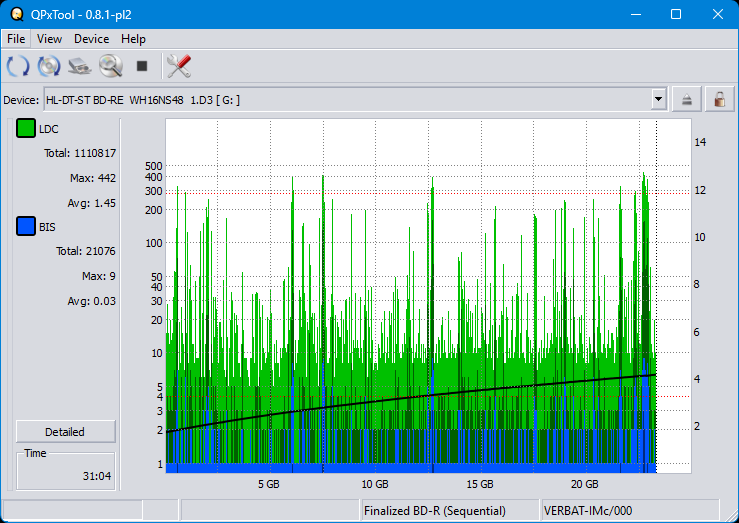The image size is (739, 523).
Task: Open the Device menu
Action: (x=91, y=39)
